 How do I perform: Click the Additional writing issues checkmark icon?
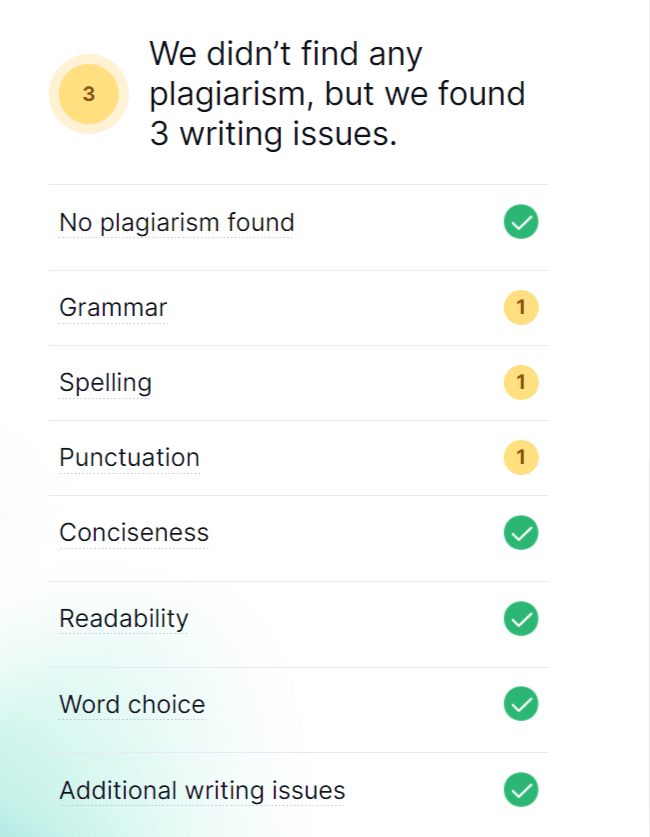click(520, 790)
